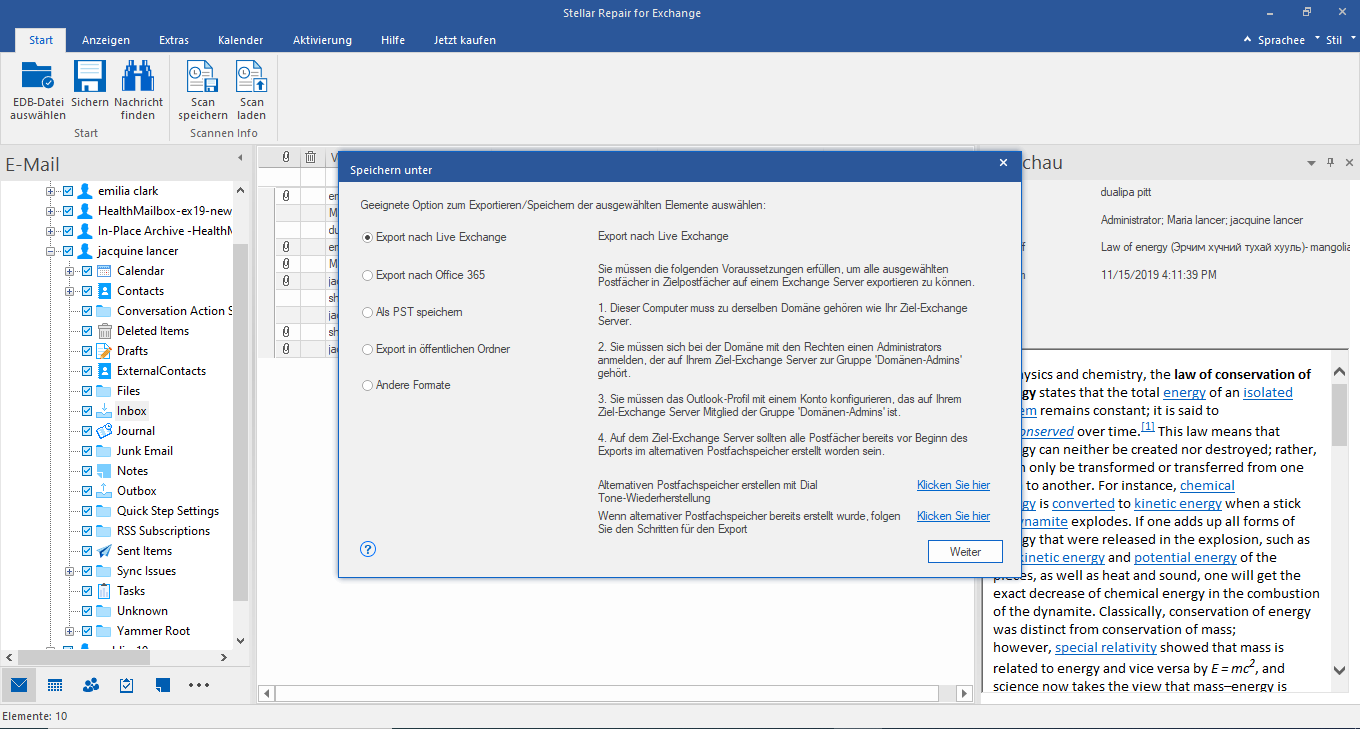Open contacts view icon in bottom bar
1360x729 pixels.
click(x=91, y=685)
